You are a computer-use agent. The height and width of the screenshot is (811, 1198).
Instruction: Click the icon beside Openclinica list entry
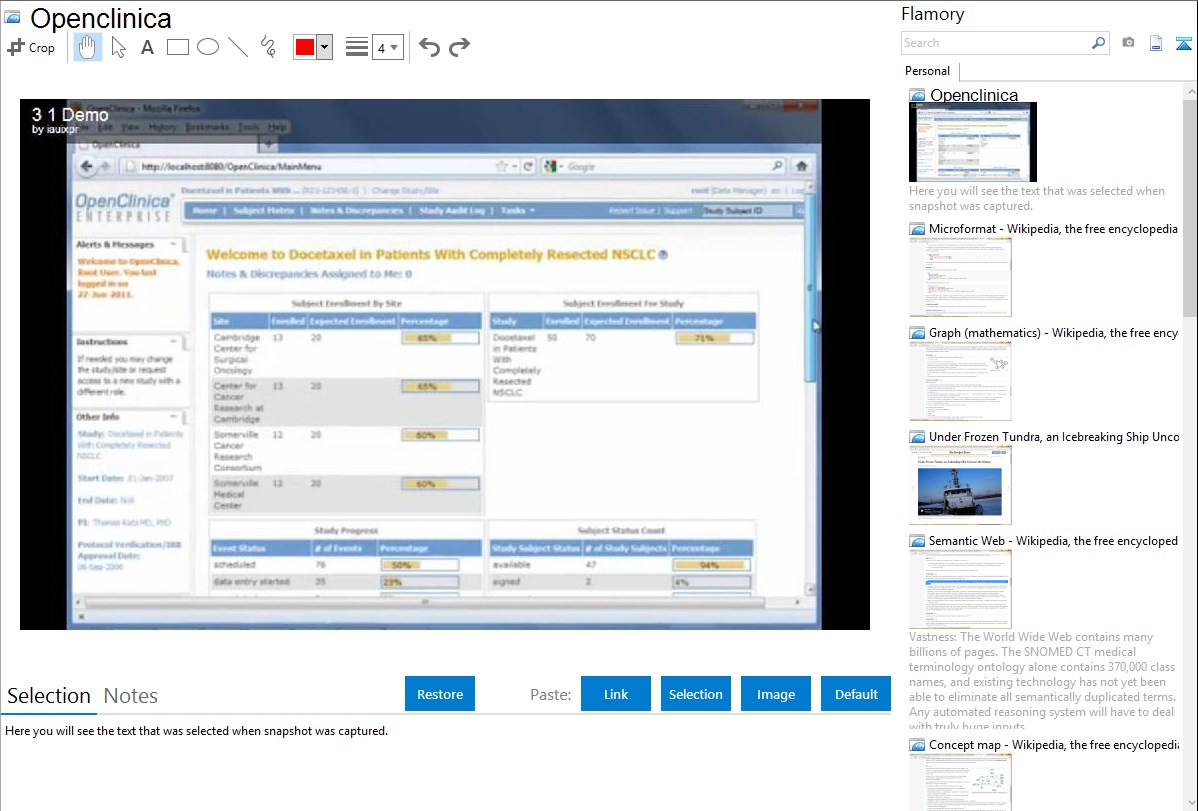coord(918,95)
